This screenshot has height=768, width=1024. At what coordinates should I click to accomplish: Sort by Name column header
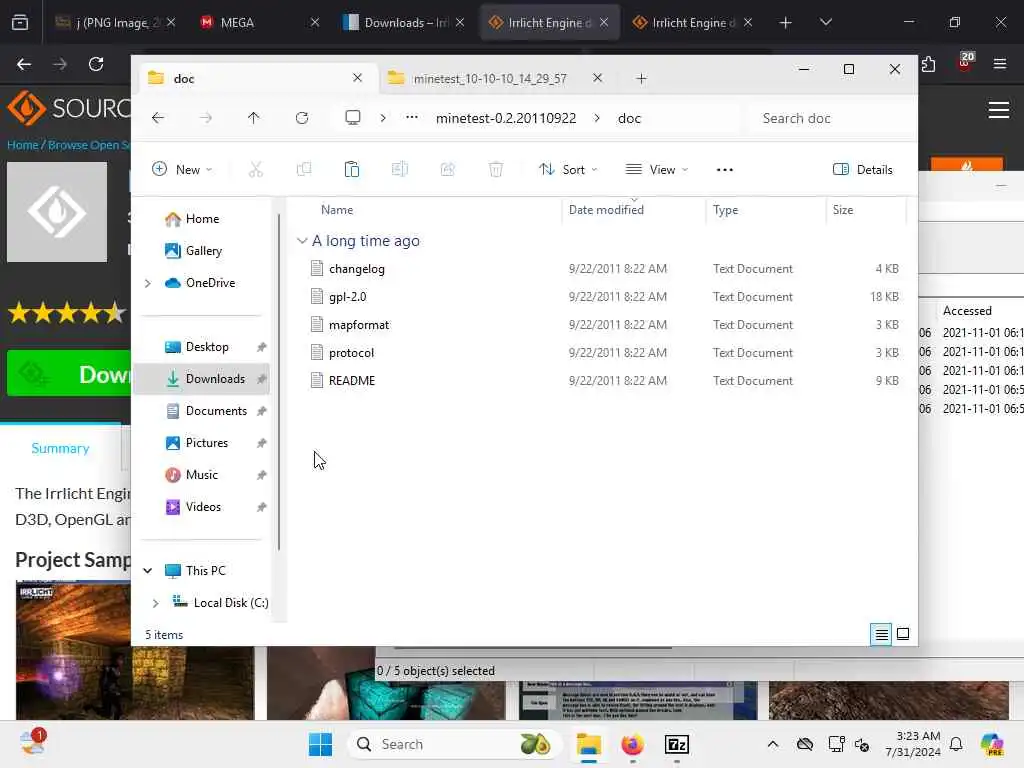(x=337, y=210)
